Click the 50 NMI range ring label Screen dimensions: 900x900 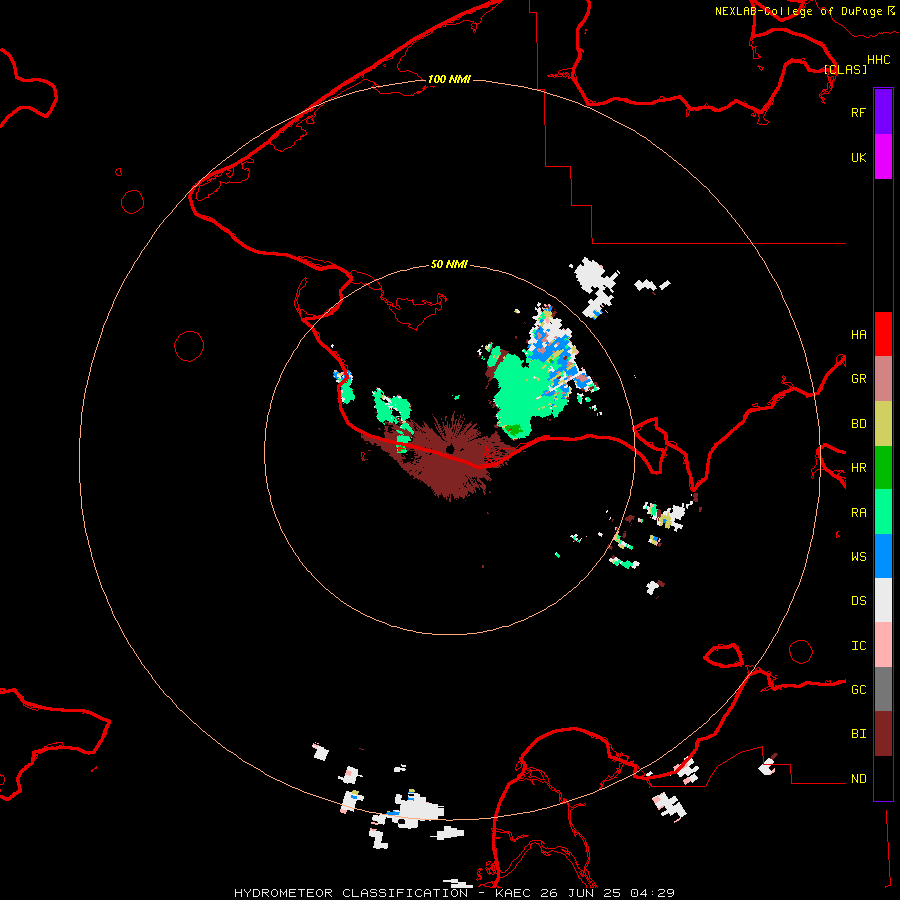pos(449,264)
